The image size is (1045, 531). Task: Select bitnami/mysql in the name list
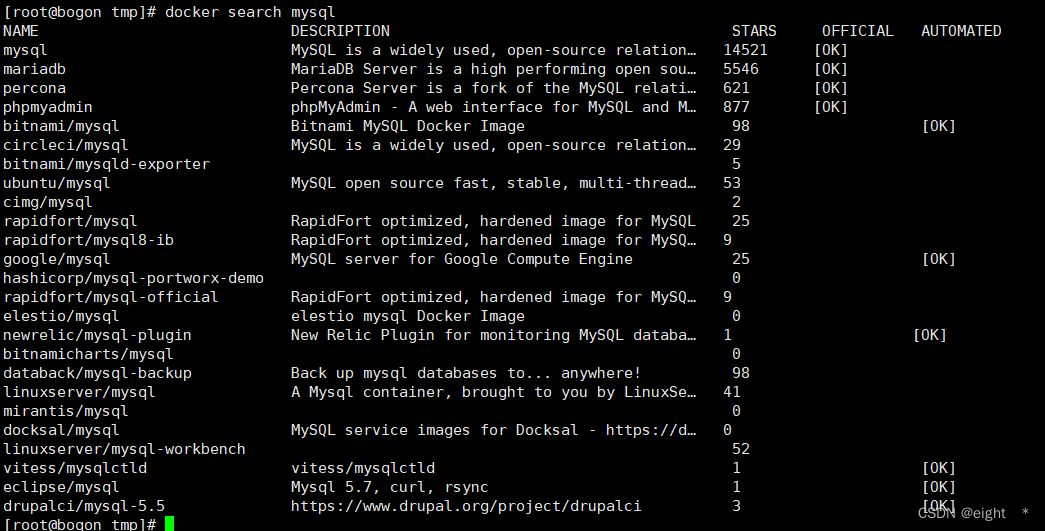coord(61,126)
